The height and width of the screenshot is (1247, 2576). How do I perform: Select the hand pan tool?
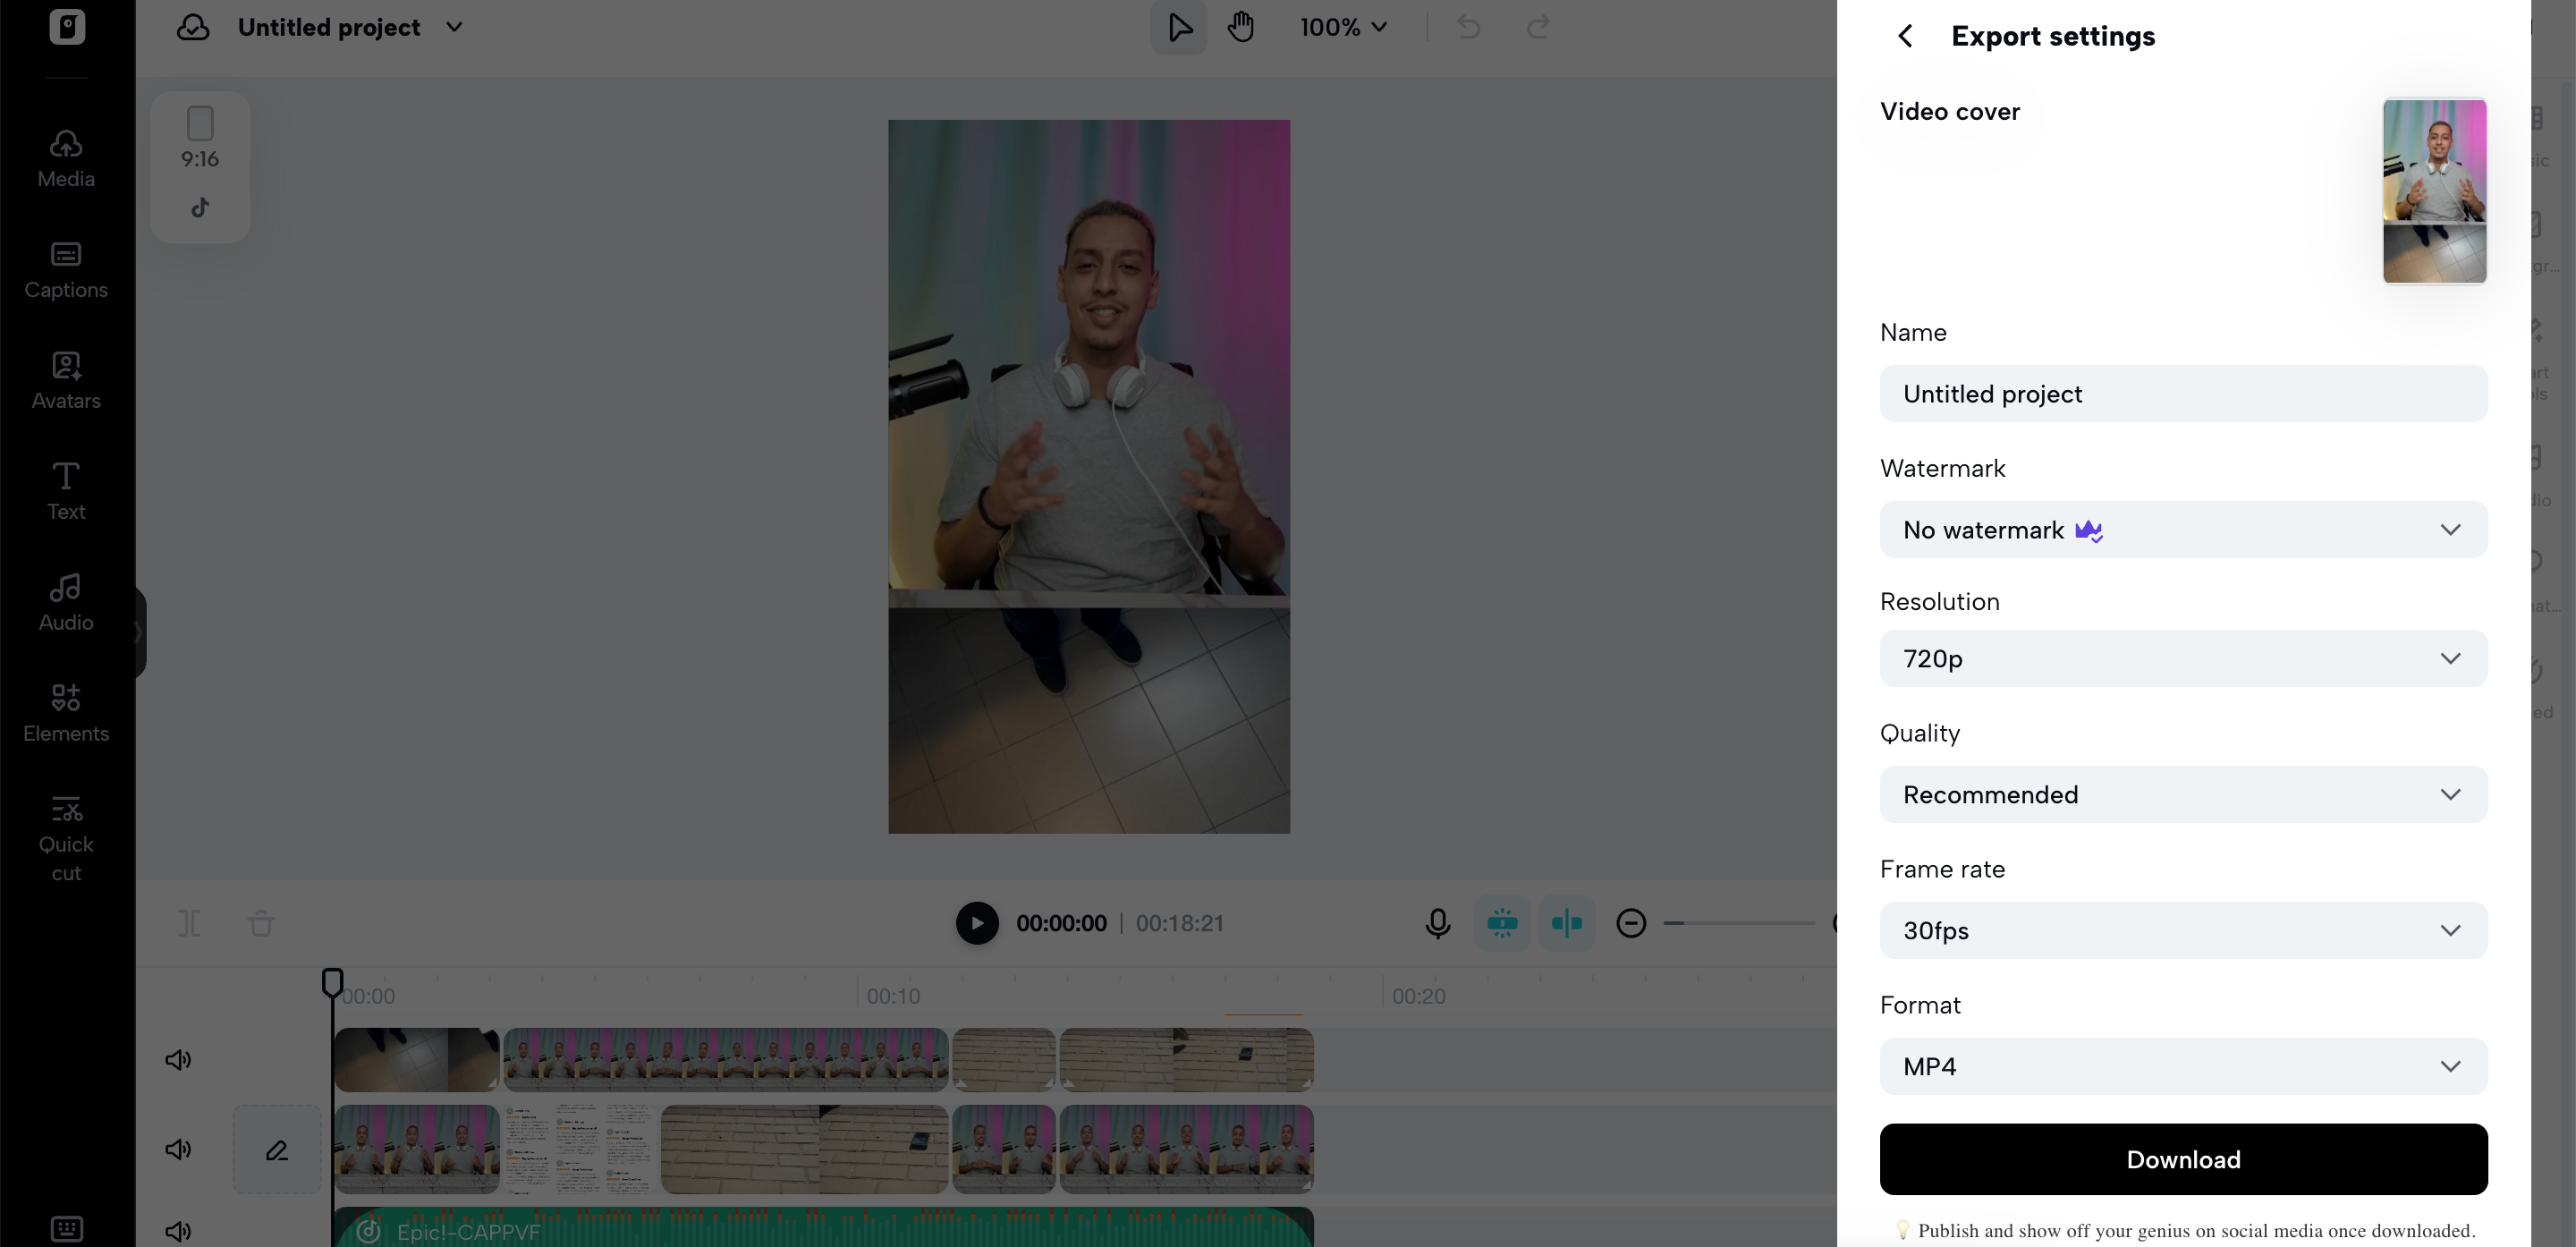(x=1240, y=27)
